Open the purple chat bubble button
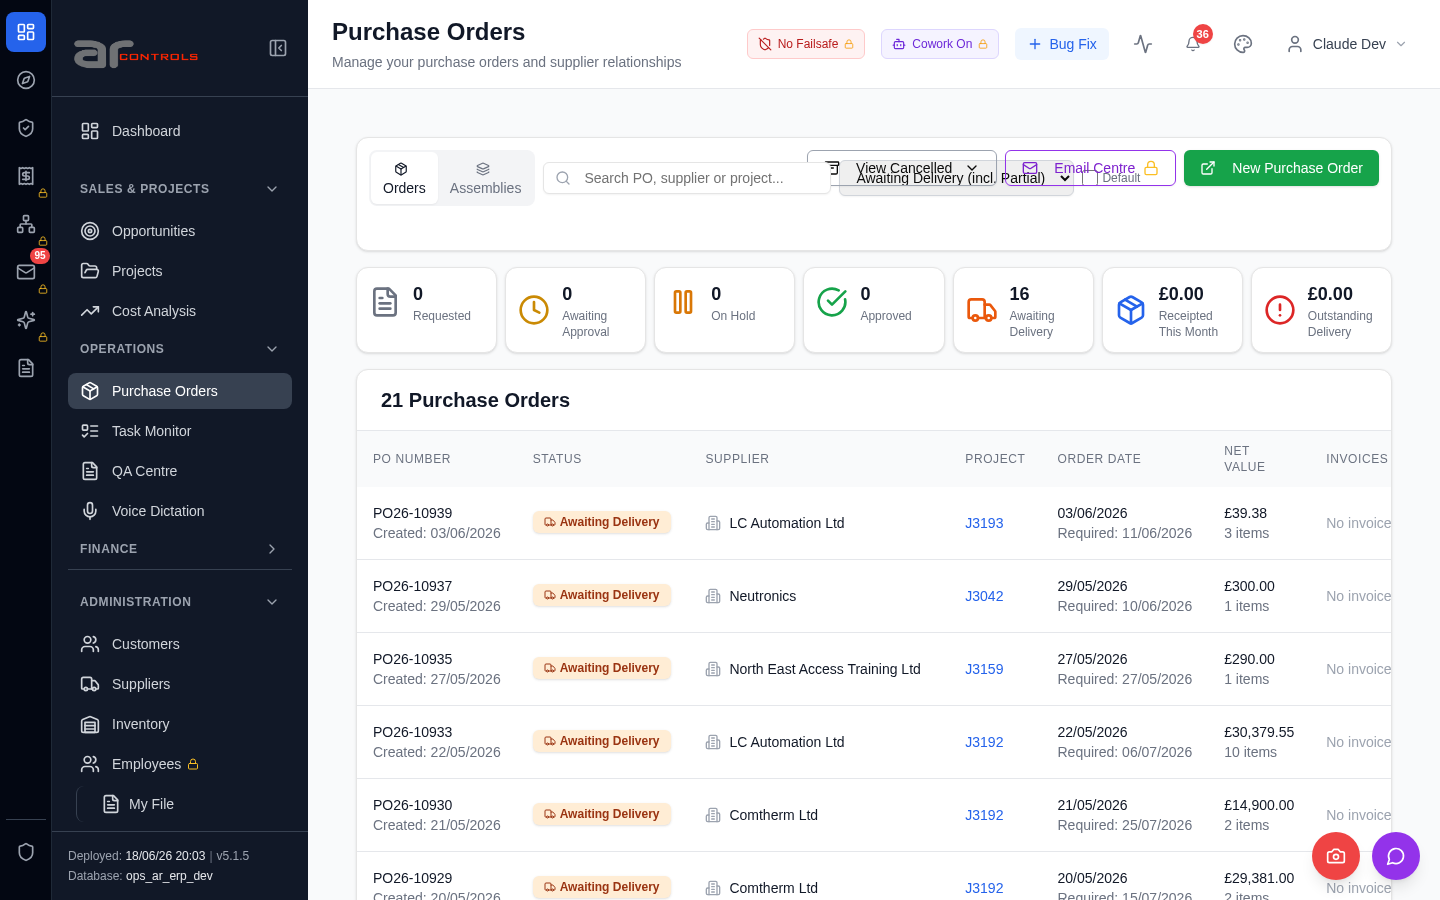This screenshot has width=1440, height=900. (x=1396, y=856)
